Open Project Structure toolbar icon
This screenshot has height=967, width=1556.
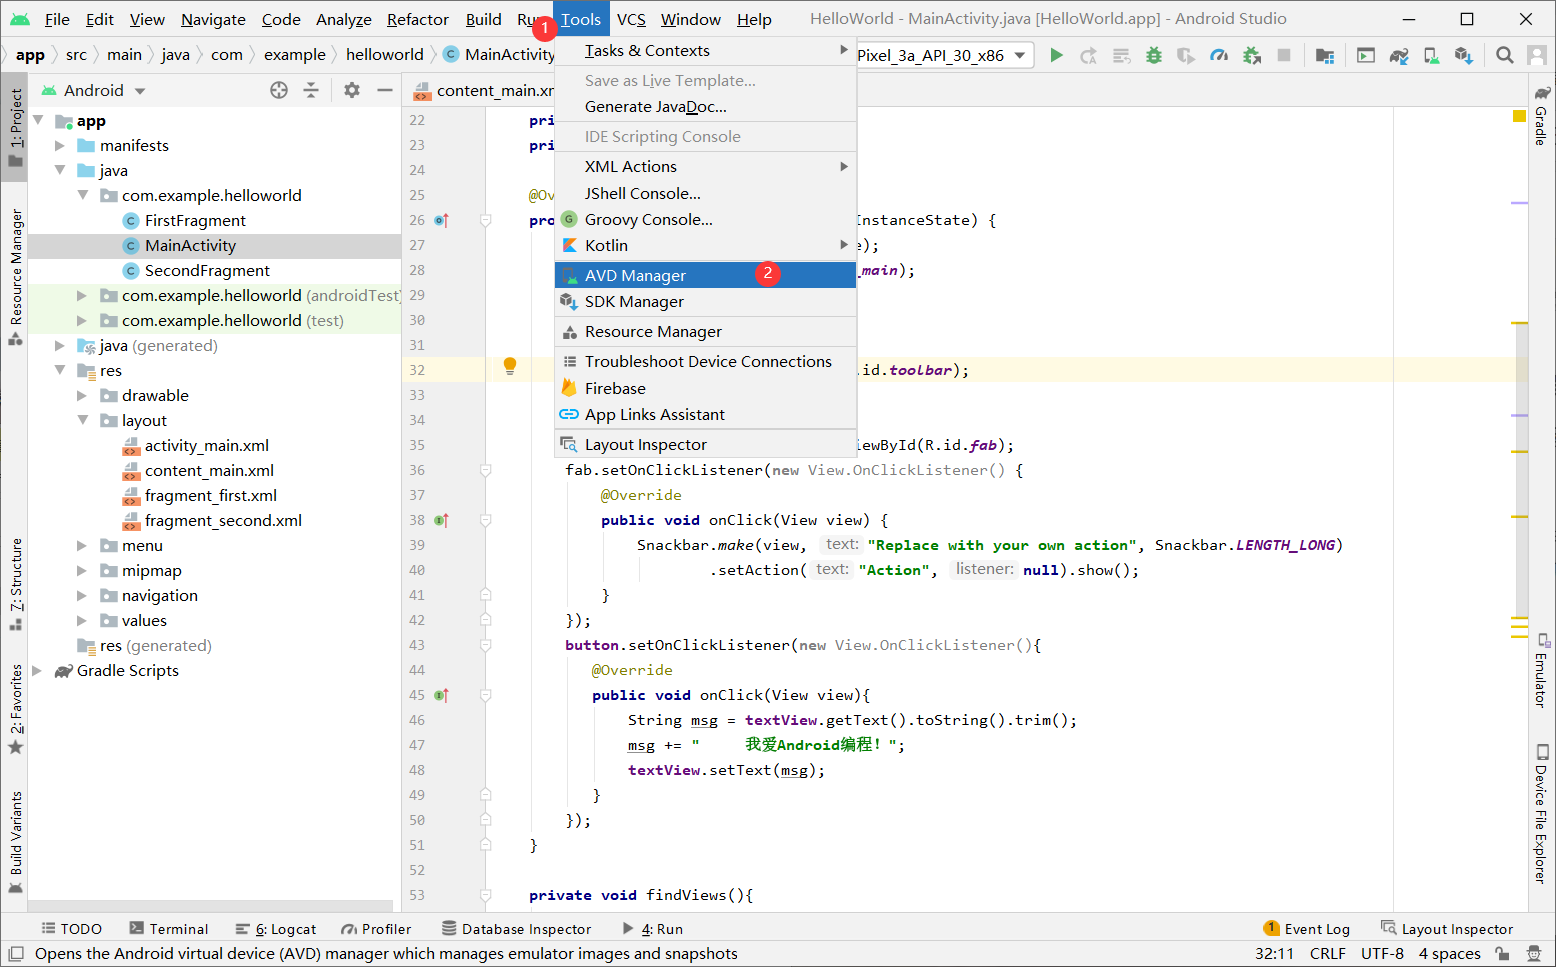coord(1325,55)
